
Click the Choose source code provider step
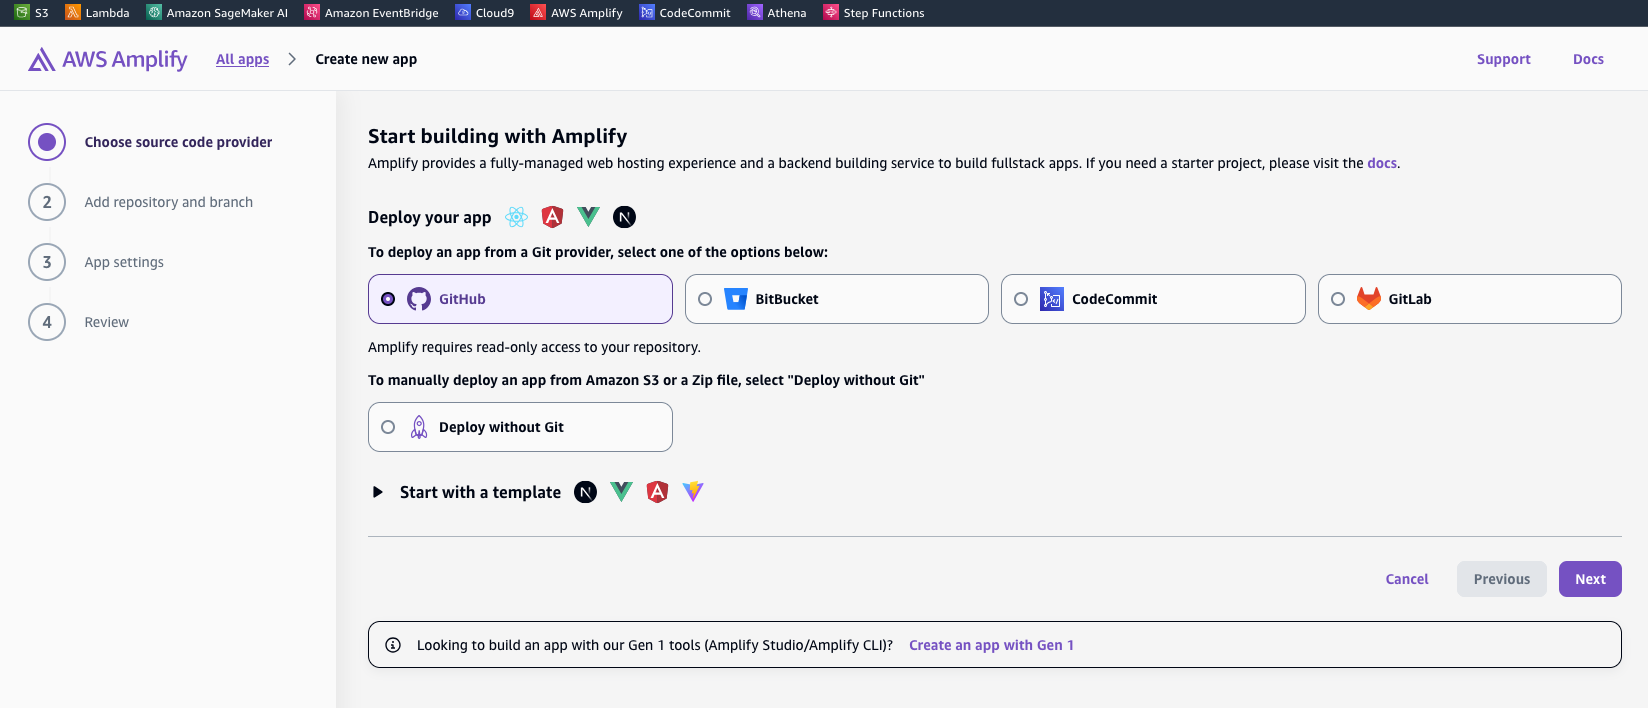coord(177,142)
